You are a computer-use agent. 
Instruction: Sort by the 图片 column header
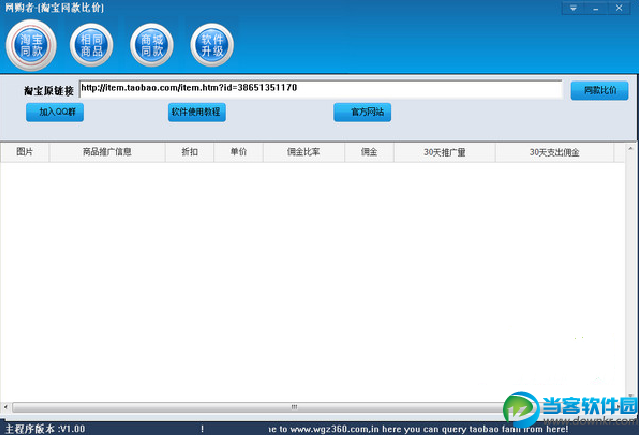24,152
